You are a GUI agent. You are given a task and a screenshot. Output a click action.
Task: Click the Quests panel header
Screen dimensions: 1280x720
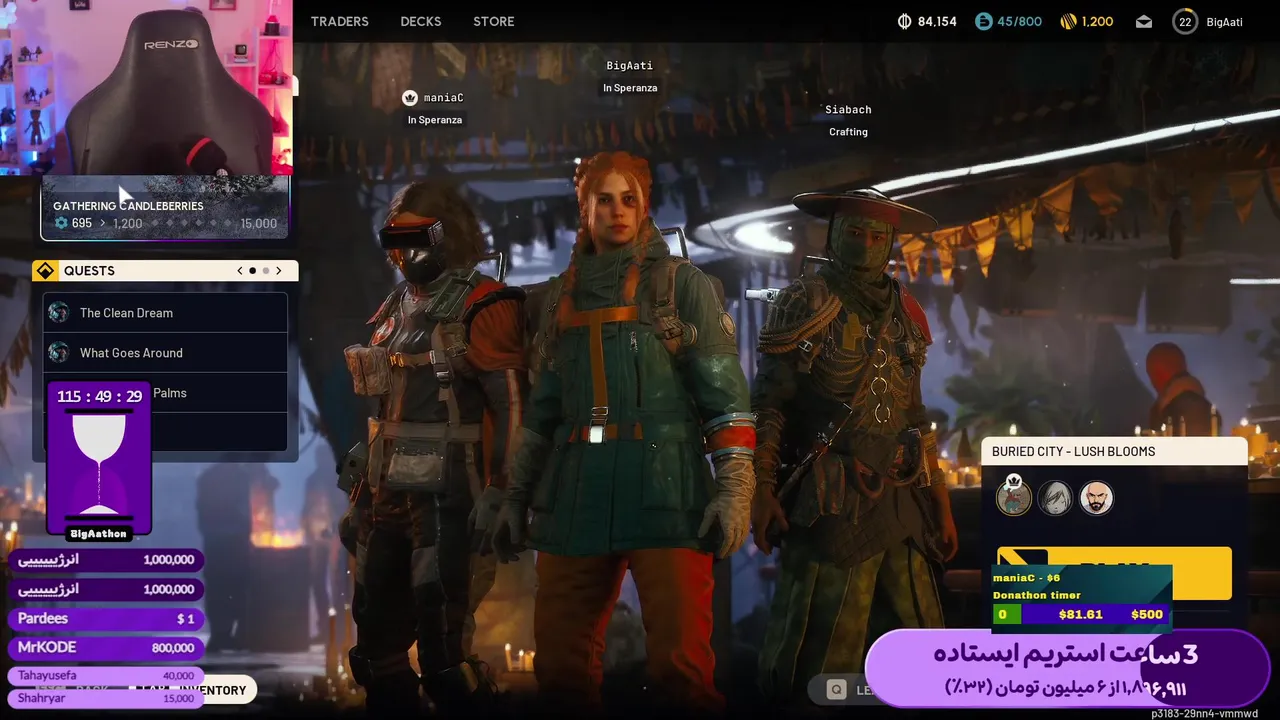[165, 271]
